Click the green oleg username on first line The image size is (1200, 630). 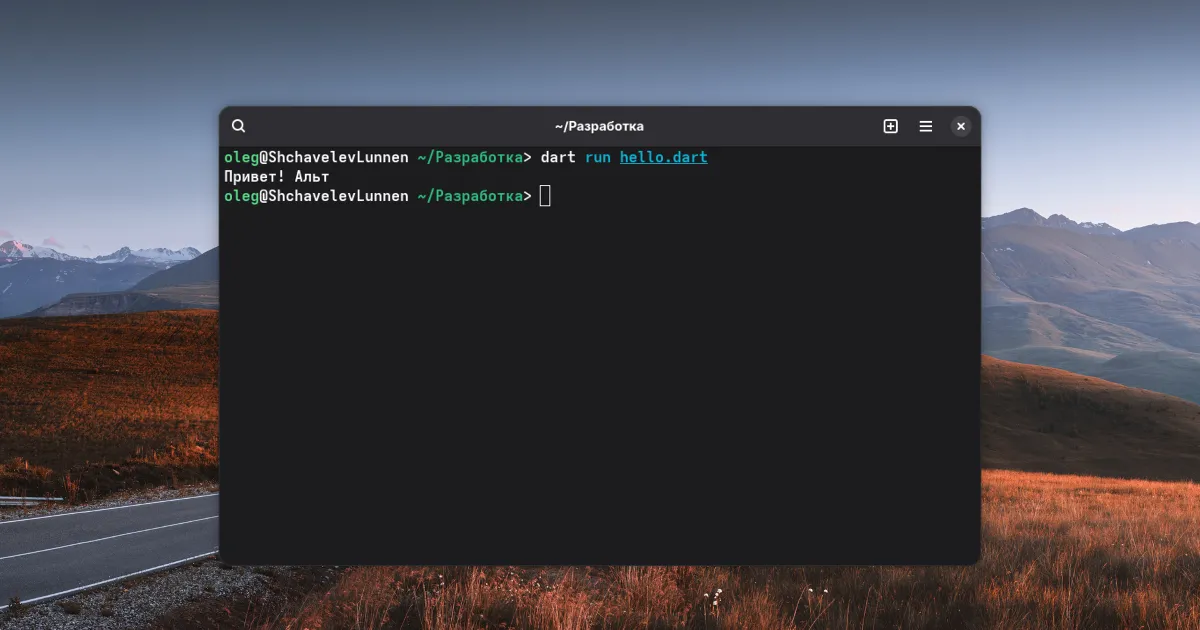[241, 157]
